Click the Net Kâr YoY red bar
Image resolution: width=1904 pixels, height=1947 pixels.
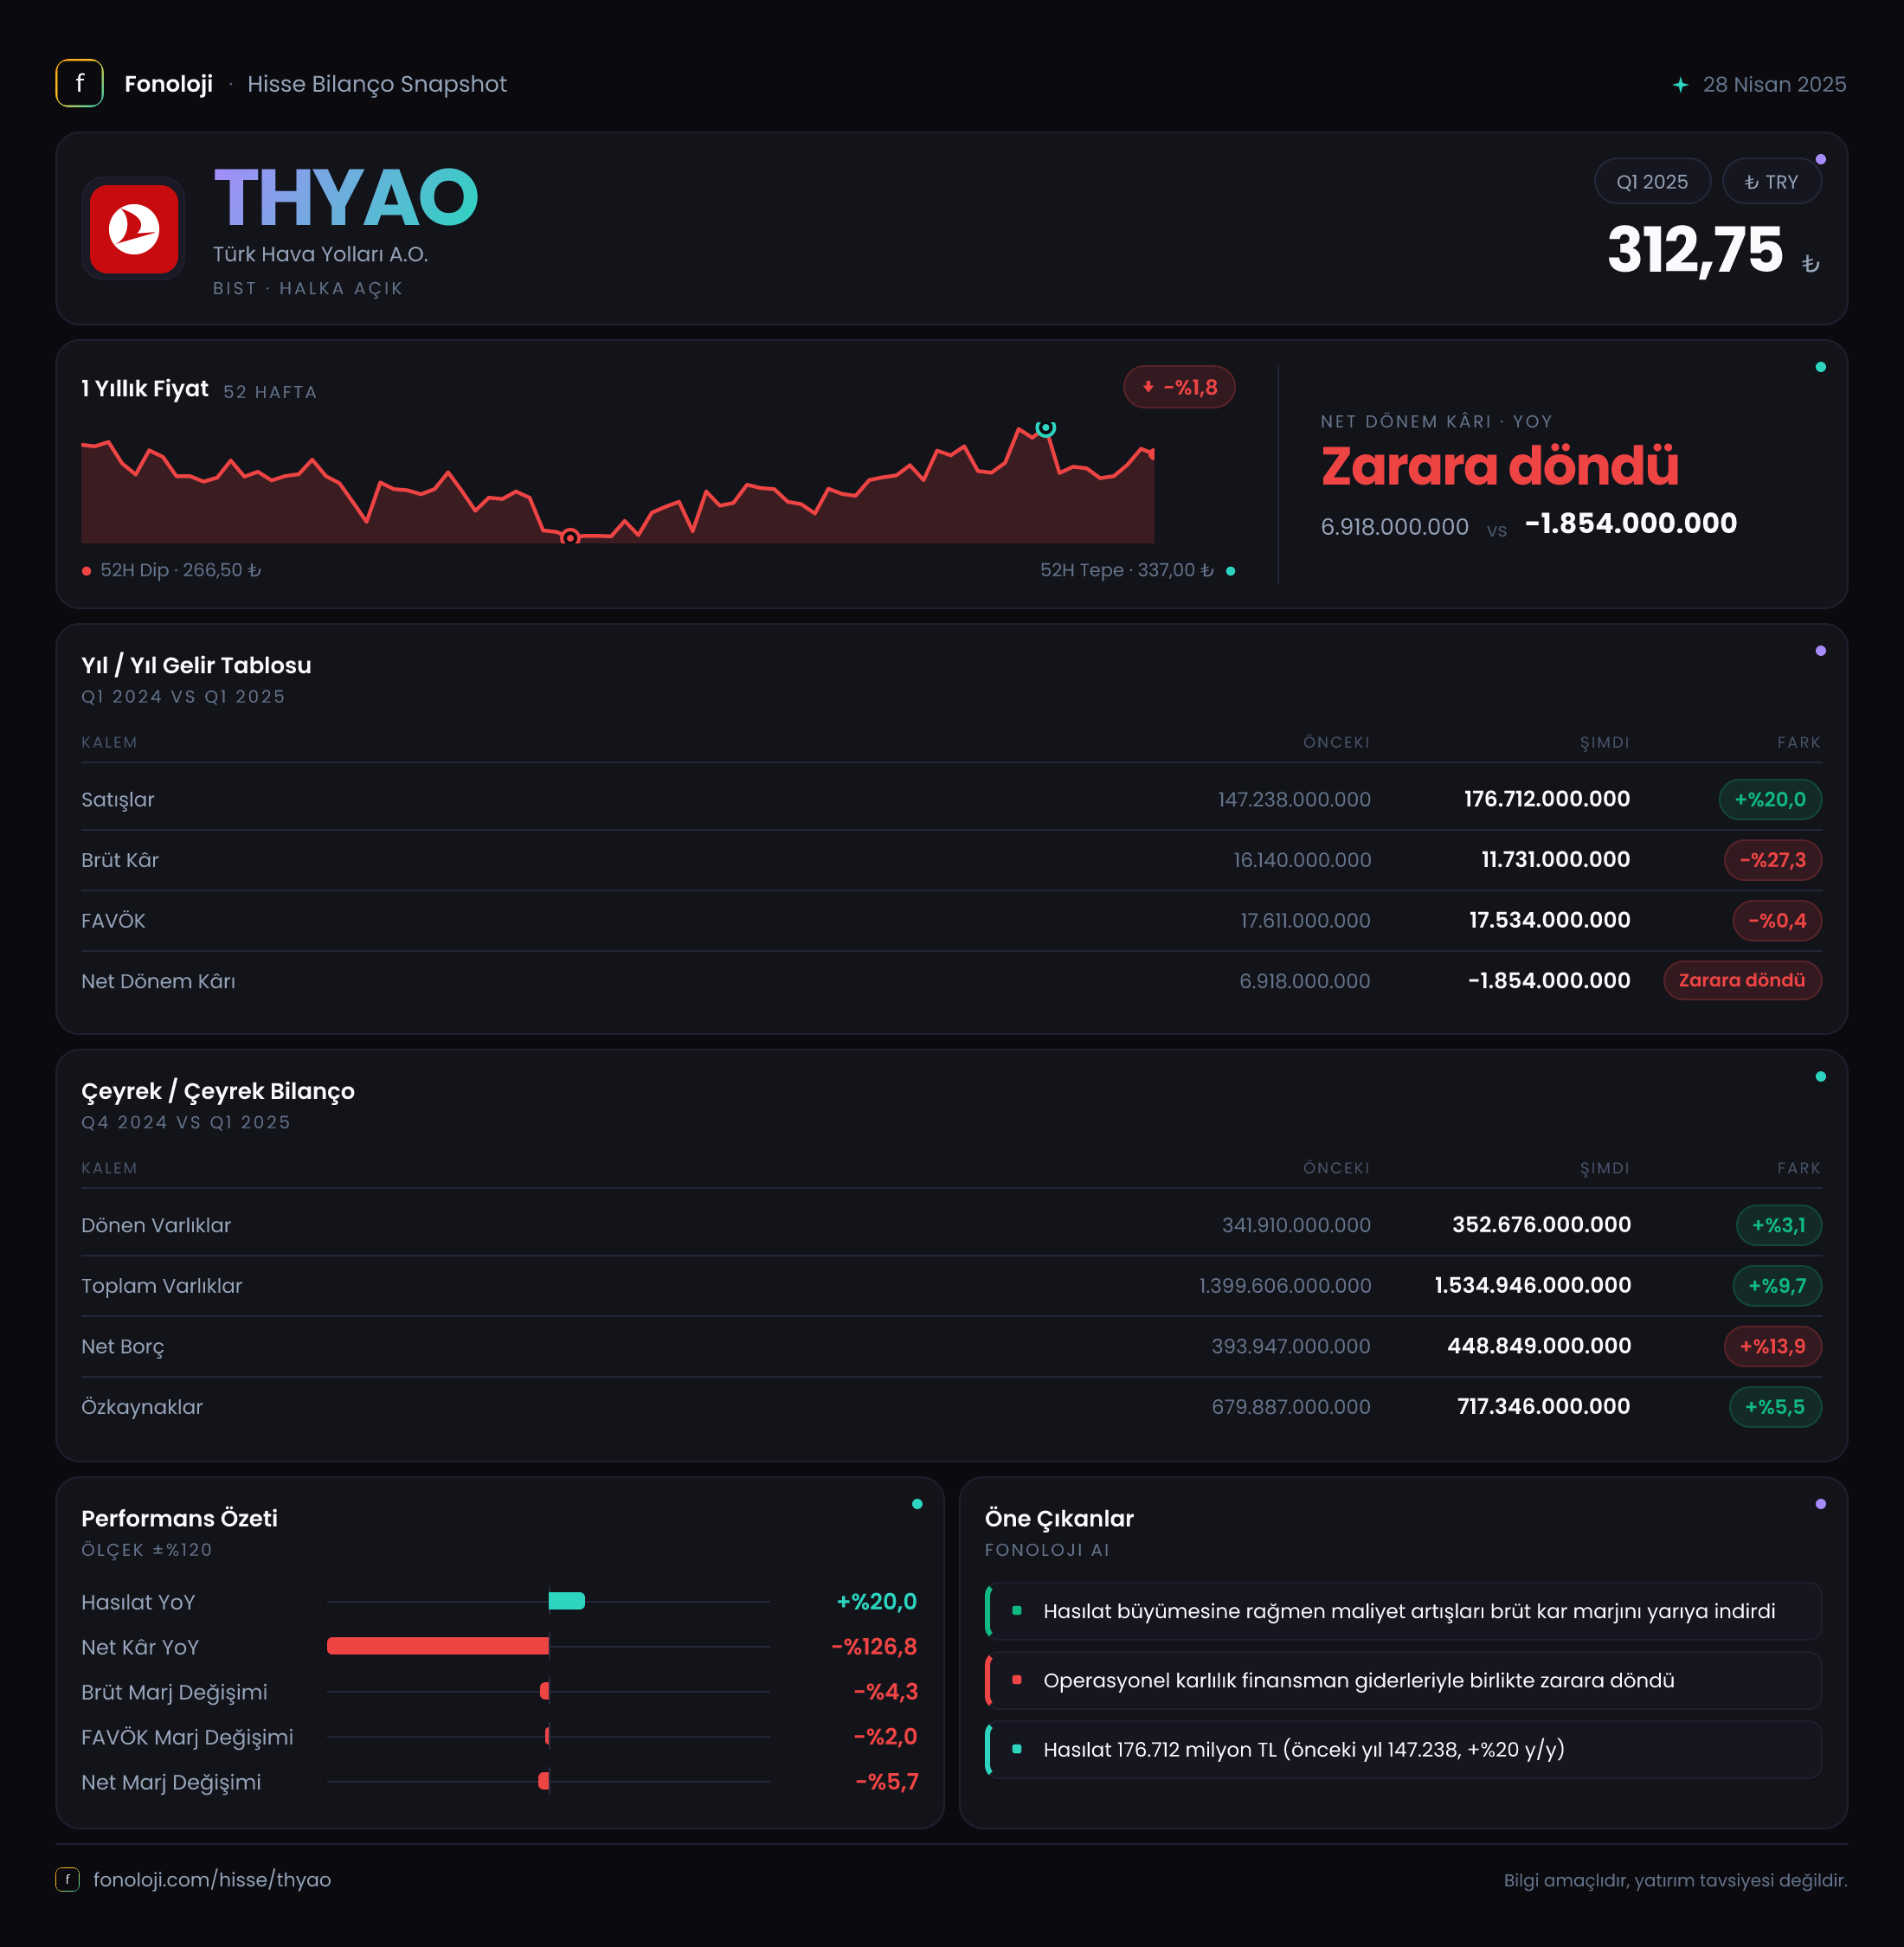coord(438,1646)
